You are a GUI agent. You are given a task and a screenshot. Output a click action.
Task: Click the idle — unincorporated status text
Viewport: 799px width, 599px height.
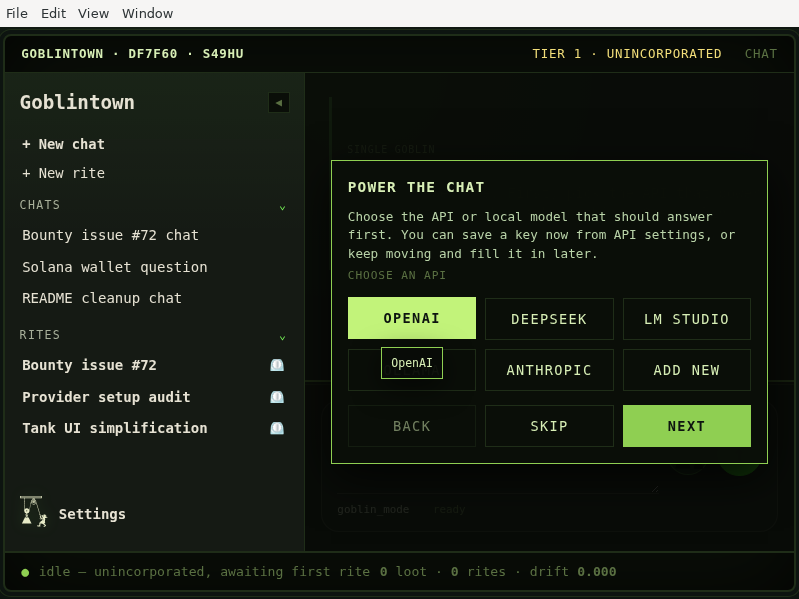[204, 572]
